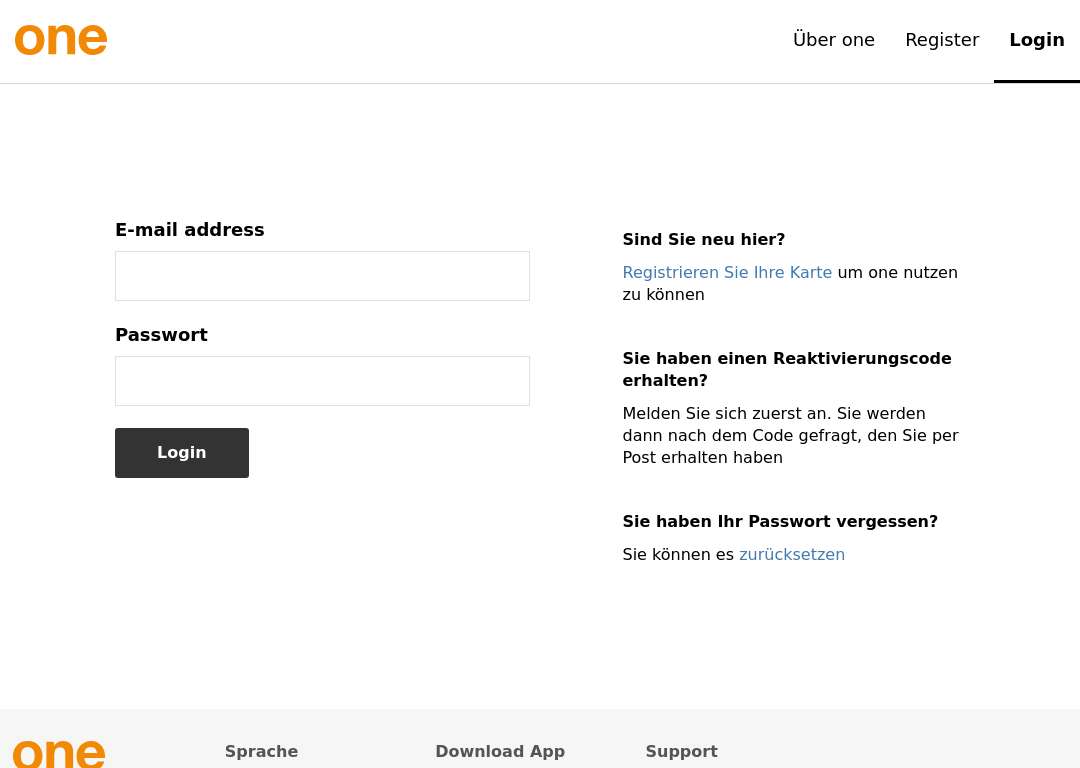Viewport: 1080px width, 768px height.
Task: Click the Support footer heading
Action: (x=681, y=751)
